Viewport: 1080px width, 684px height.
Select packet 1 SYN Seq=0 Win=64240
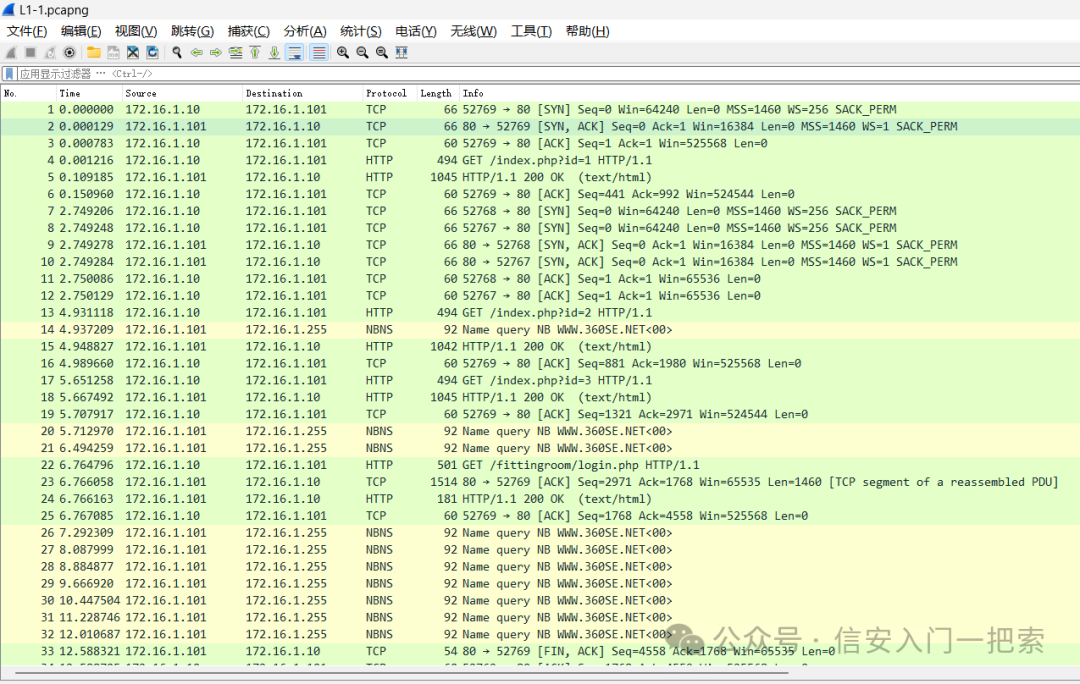pos(540,110)
